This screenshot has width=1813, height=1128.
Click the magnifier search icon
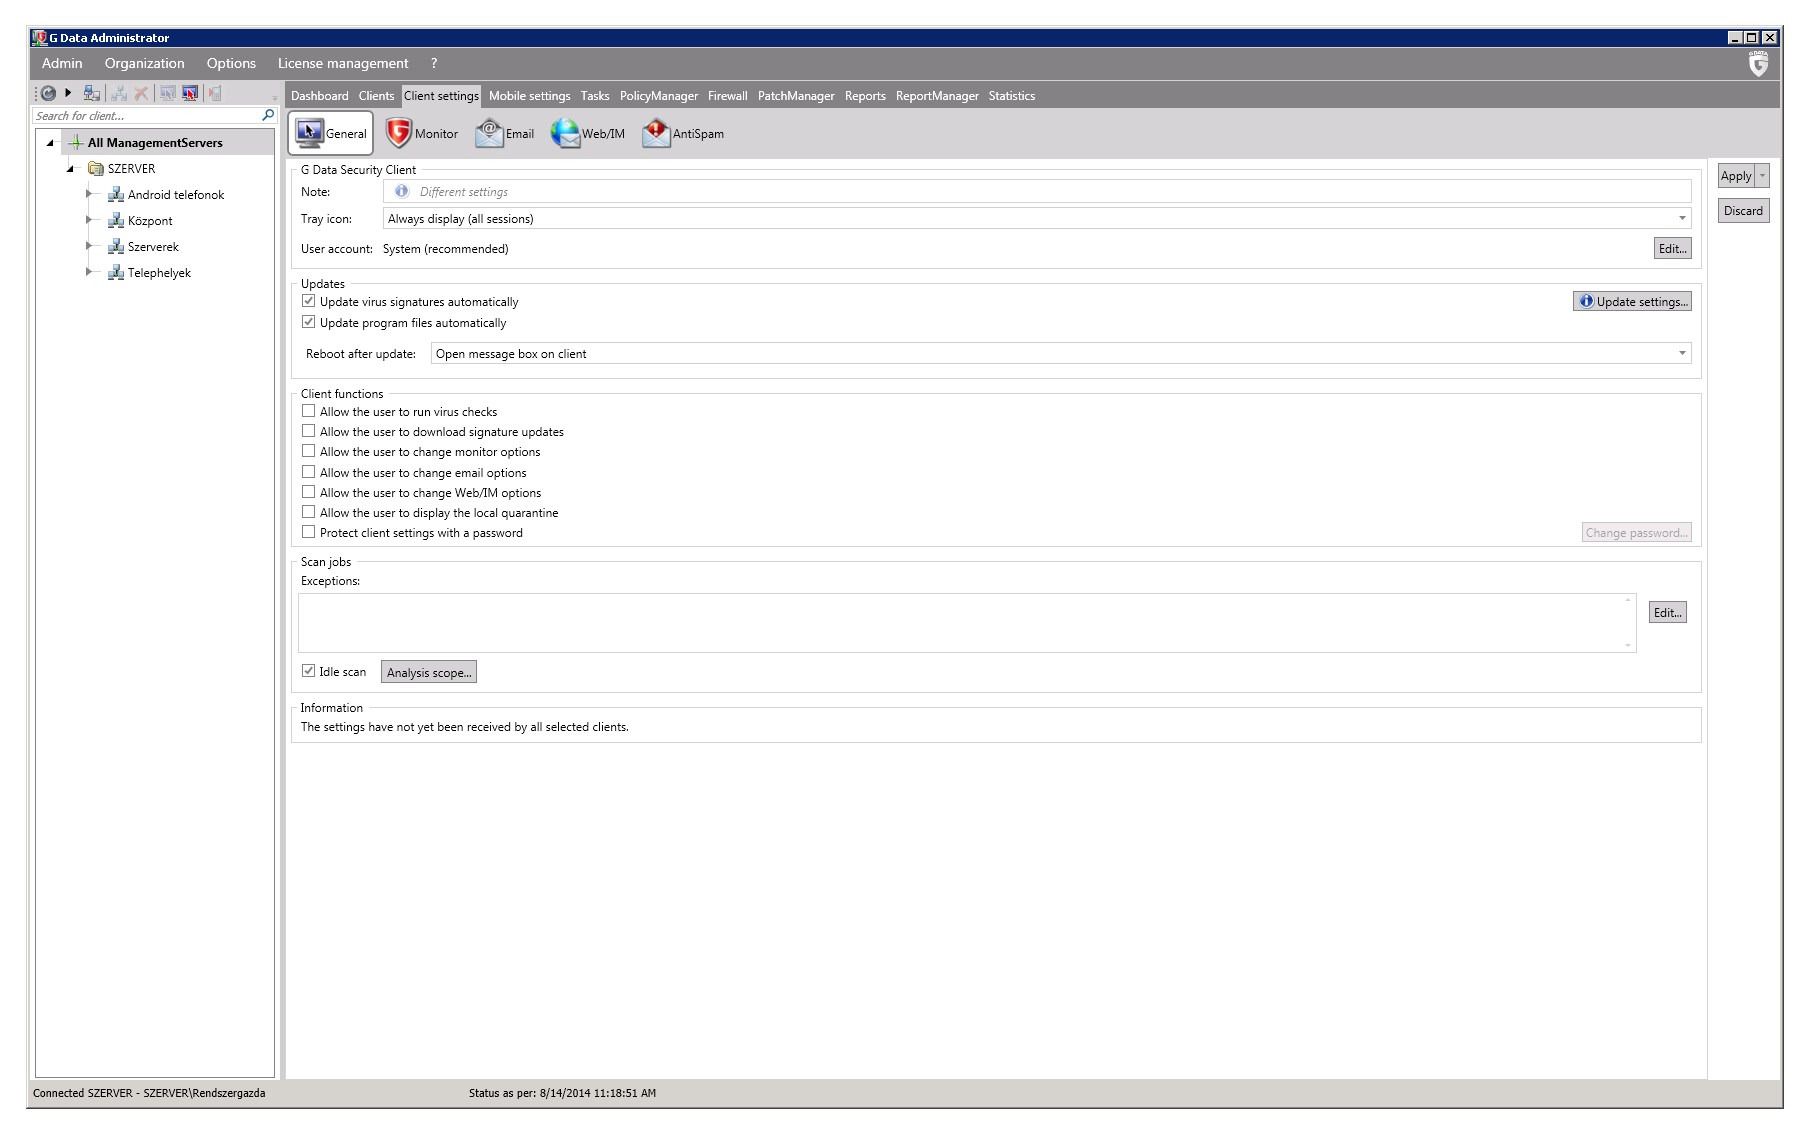pos(267,115)
